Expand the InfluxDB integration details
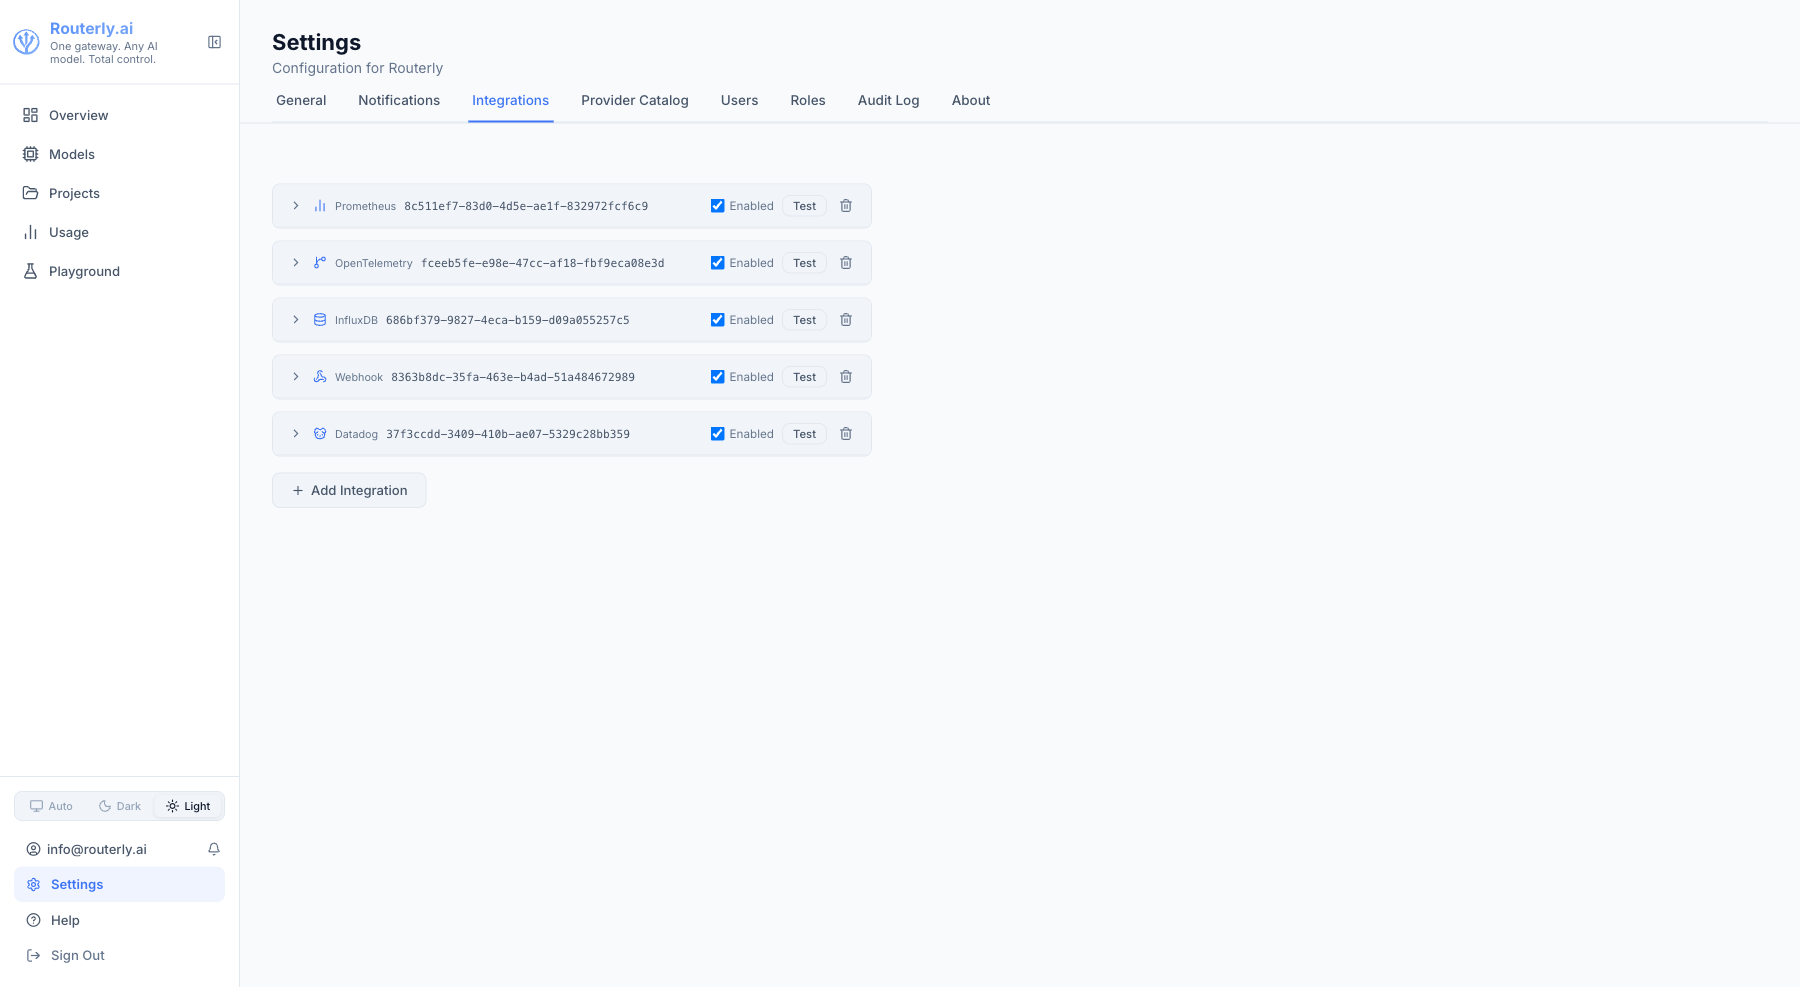 pos(296,320)
